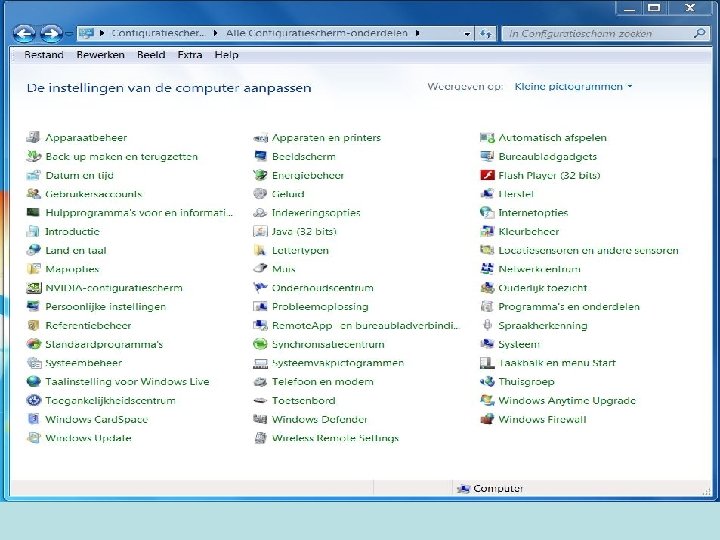The height and width of the screenshot is (540, 720).
Task: Expand address bar history dropdown arrow
Action: click(467, 34)
